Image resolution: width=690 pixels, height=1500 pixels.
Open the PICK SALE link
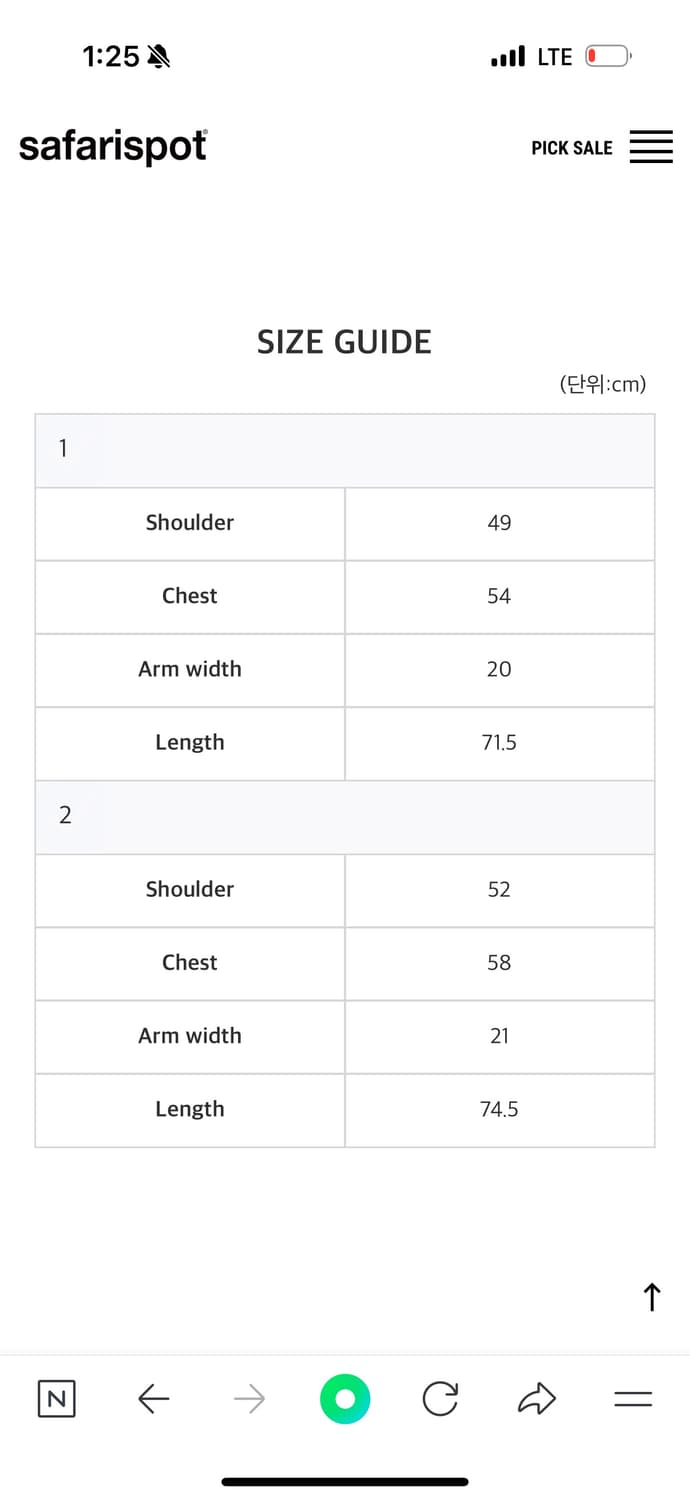click(x=572, y=148)
